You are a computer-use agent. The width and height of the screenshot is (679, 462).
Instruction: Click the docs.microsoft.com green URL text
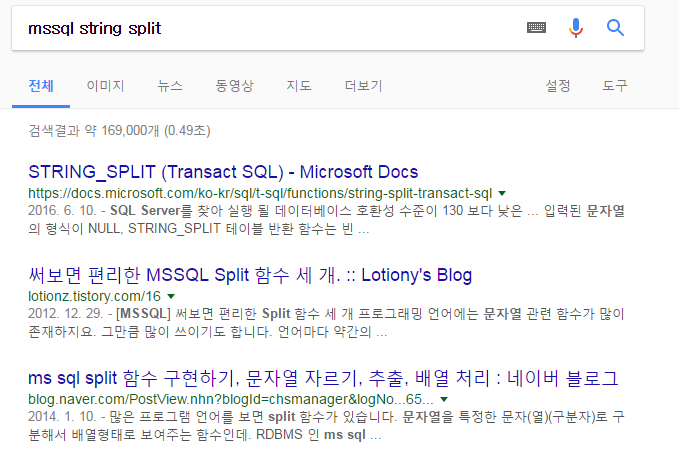tap(260, 193)
